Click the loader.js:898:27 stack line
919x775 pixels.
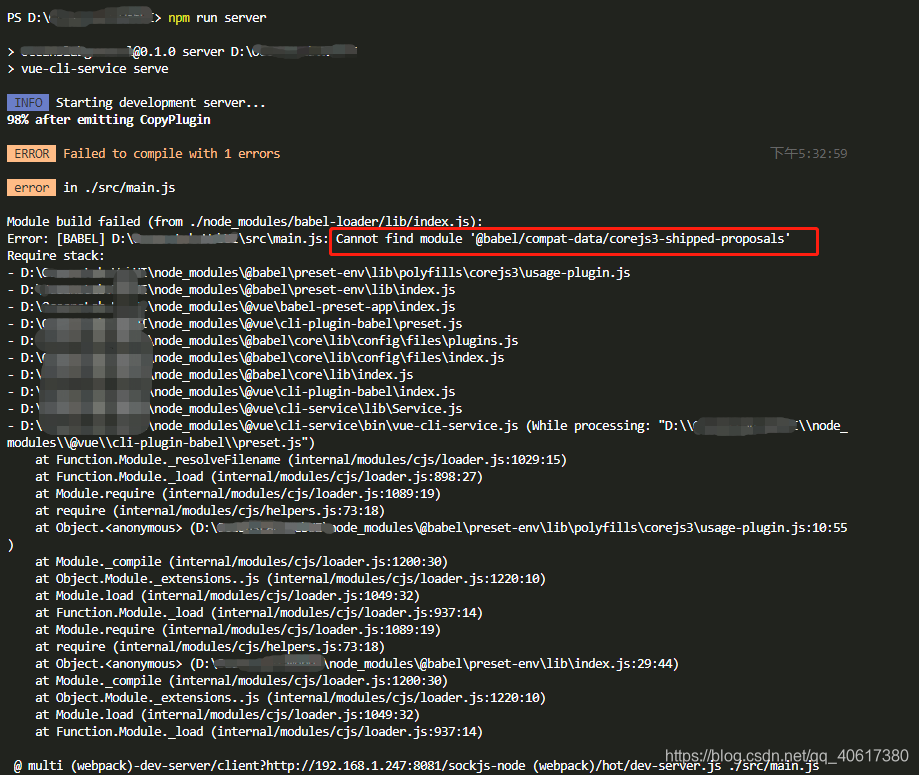(259, 477)
